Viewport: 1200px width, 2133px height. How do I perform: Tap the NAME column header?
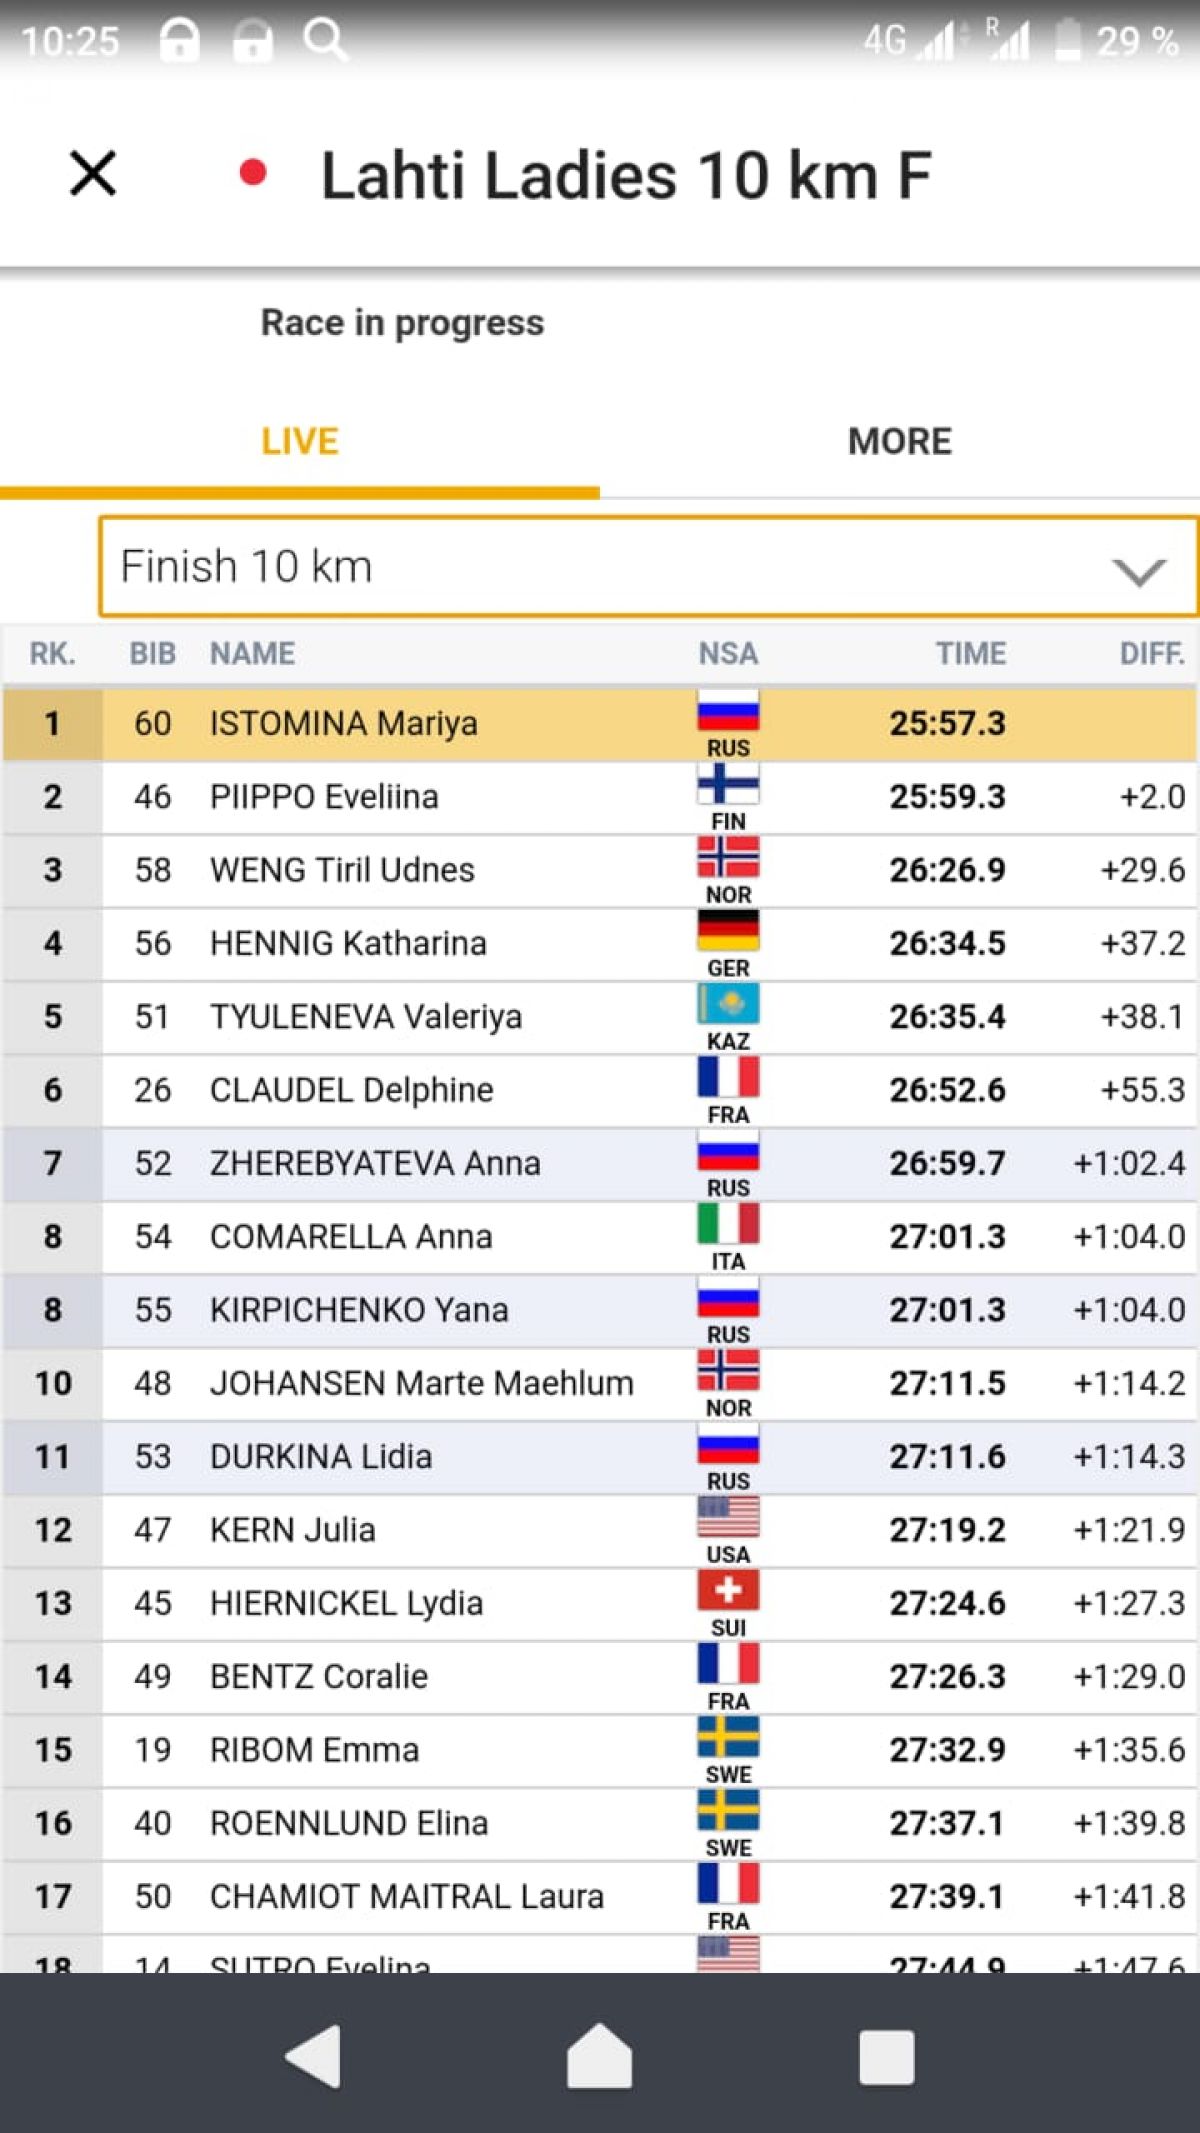pos(252,654)
